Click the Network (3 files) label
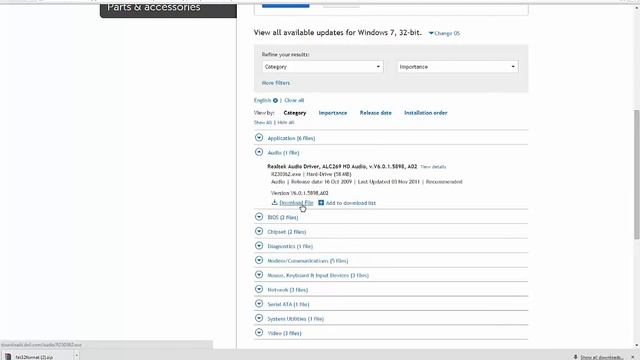The width and height of the screenshot is (640, 360). 288,290
